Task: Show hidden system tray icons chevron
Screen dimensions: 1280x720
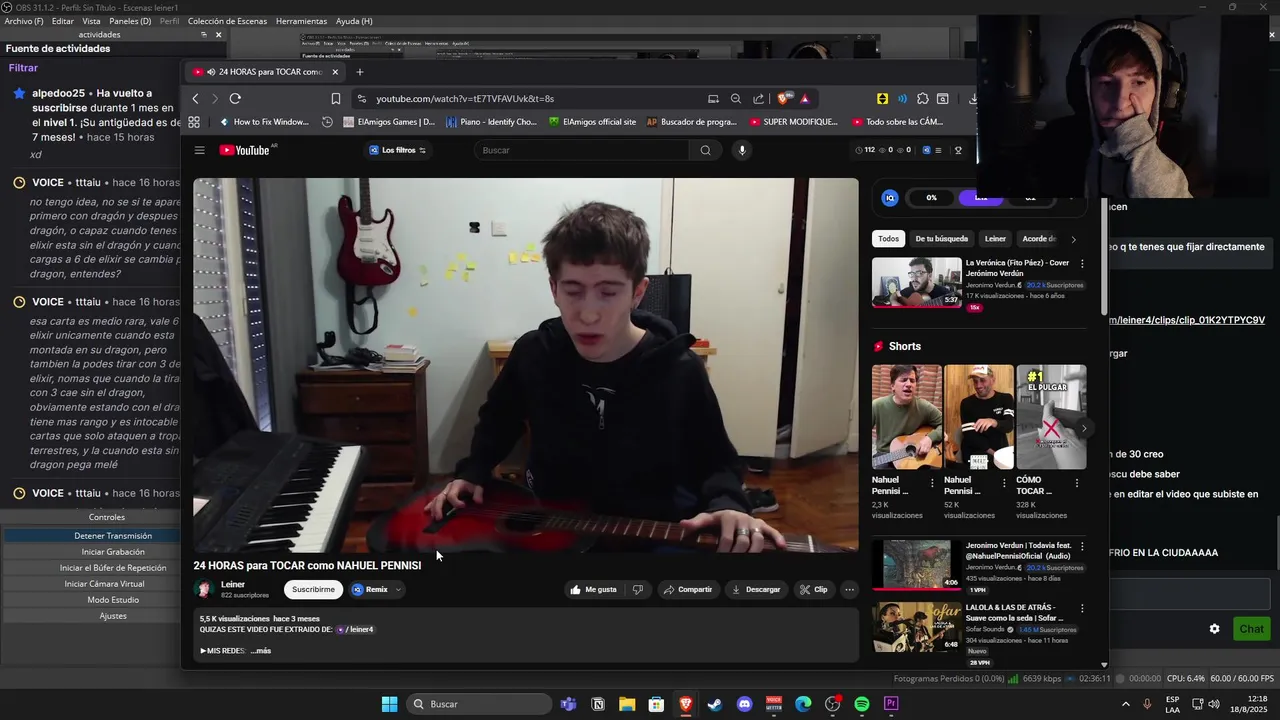Action: coord(1125,704)
